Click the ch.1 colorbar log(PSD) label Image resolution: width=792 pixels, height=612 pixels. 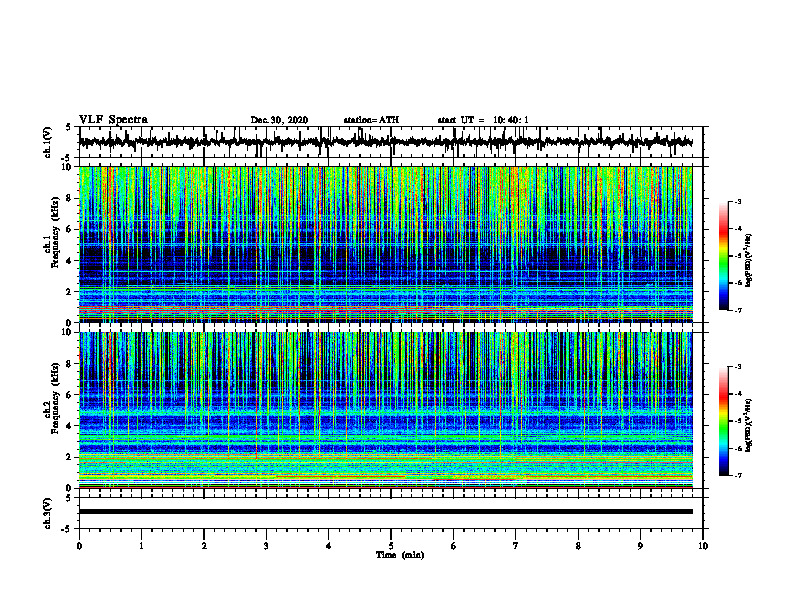749,260
